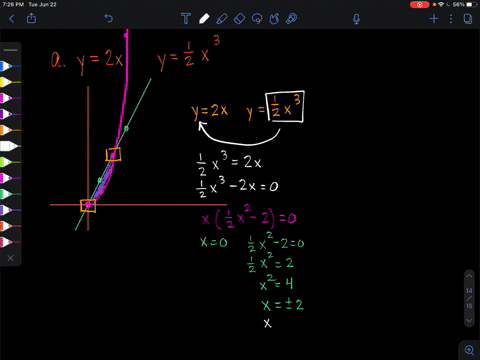Choose the red-orange solid pen preset
Image resolution: width=480 pixels, height=360 pixels.
click(x=10, y=226)
